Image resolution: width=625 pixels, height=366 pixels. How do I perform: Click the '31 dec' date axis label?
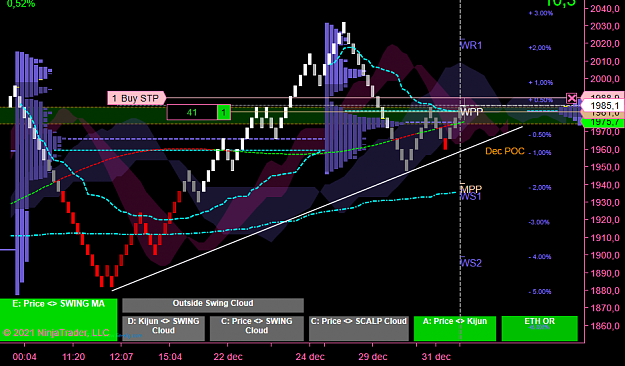click(436, 356)
